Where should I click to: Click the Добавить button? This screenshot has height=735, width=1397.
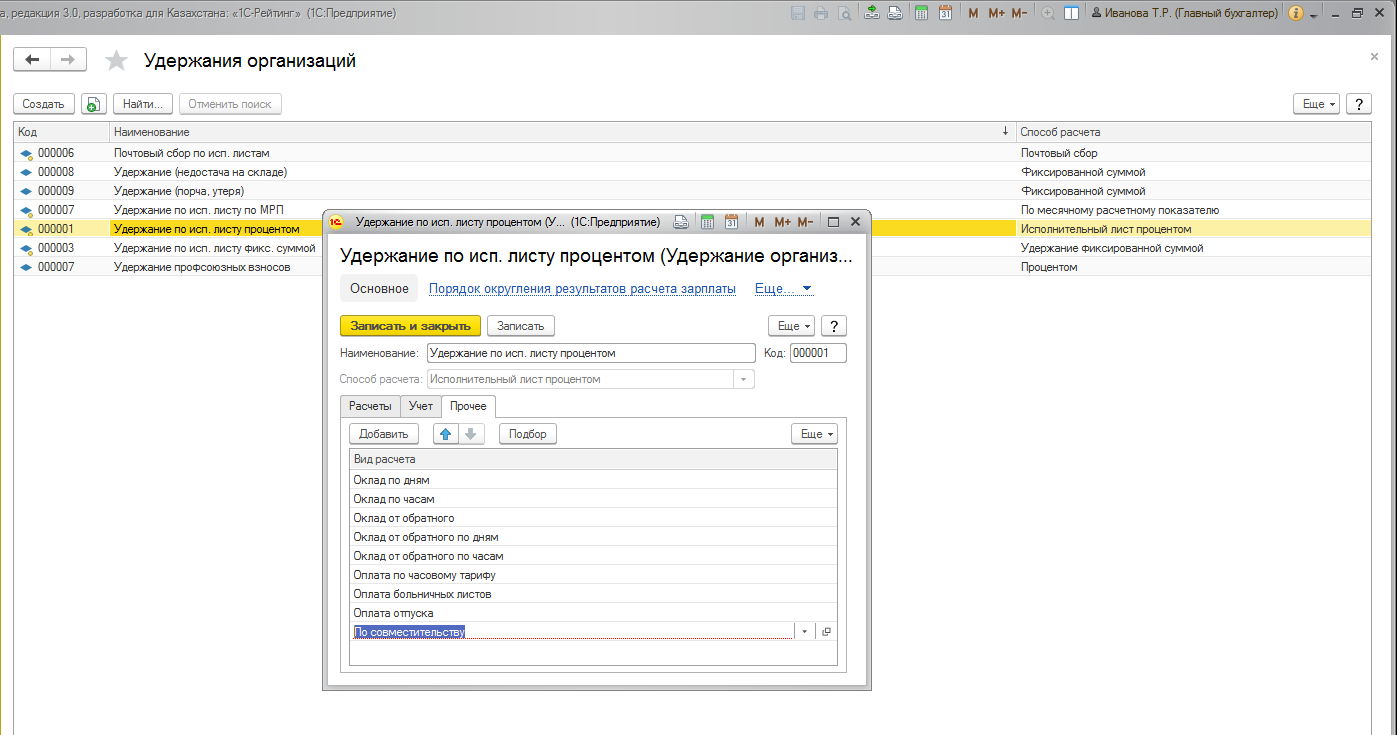tap(384, 434)
